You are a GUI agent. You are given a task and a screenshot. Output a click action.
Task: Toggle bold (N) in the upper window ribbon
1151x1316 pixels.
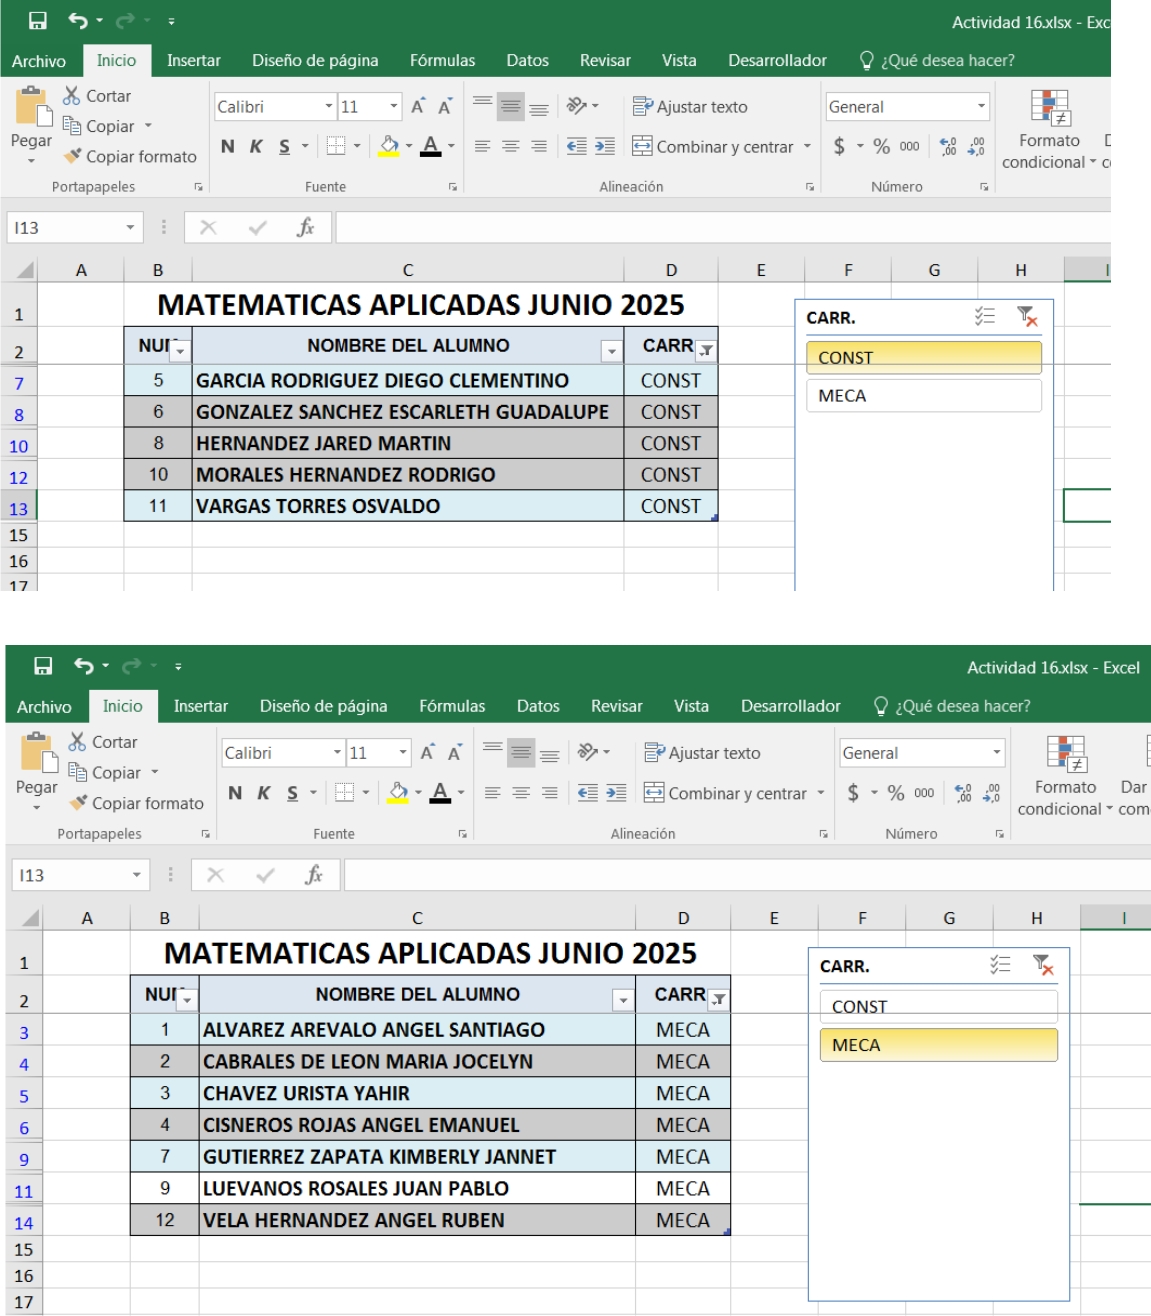click(228, 147)
